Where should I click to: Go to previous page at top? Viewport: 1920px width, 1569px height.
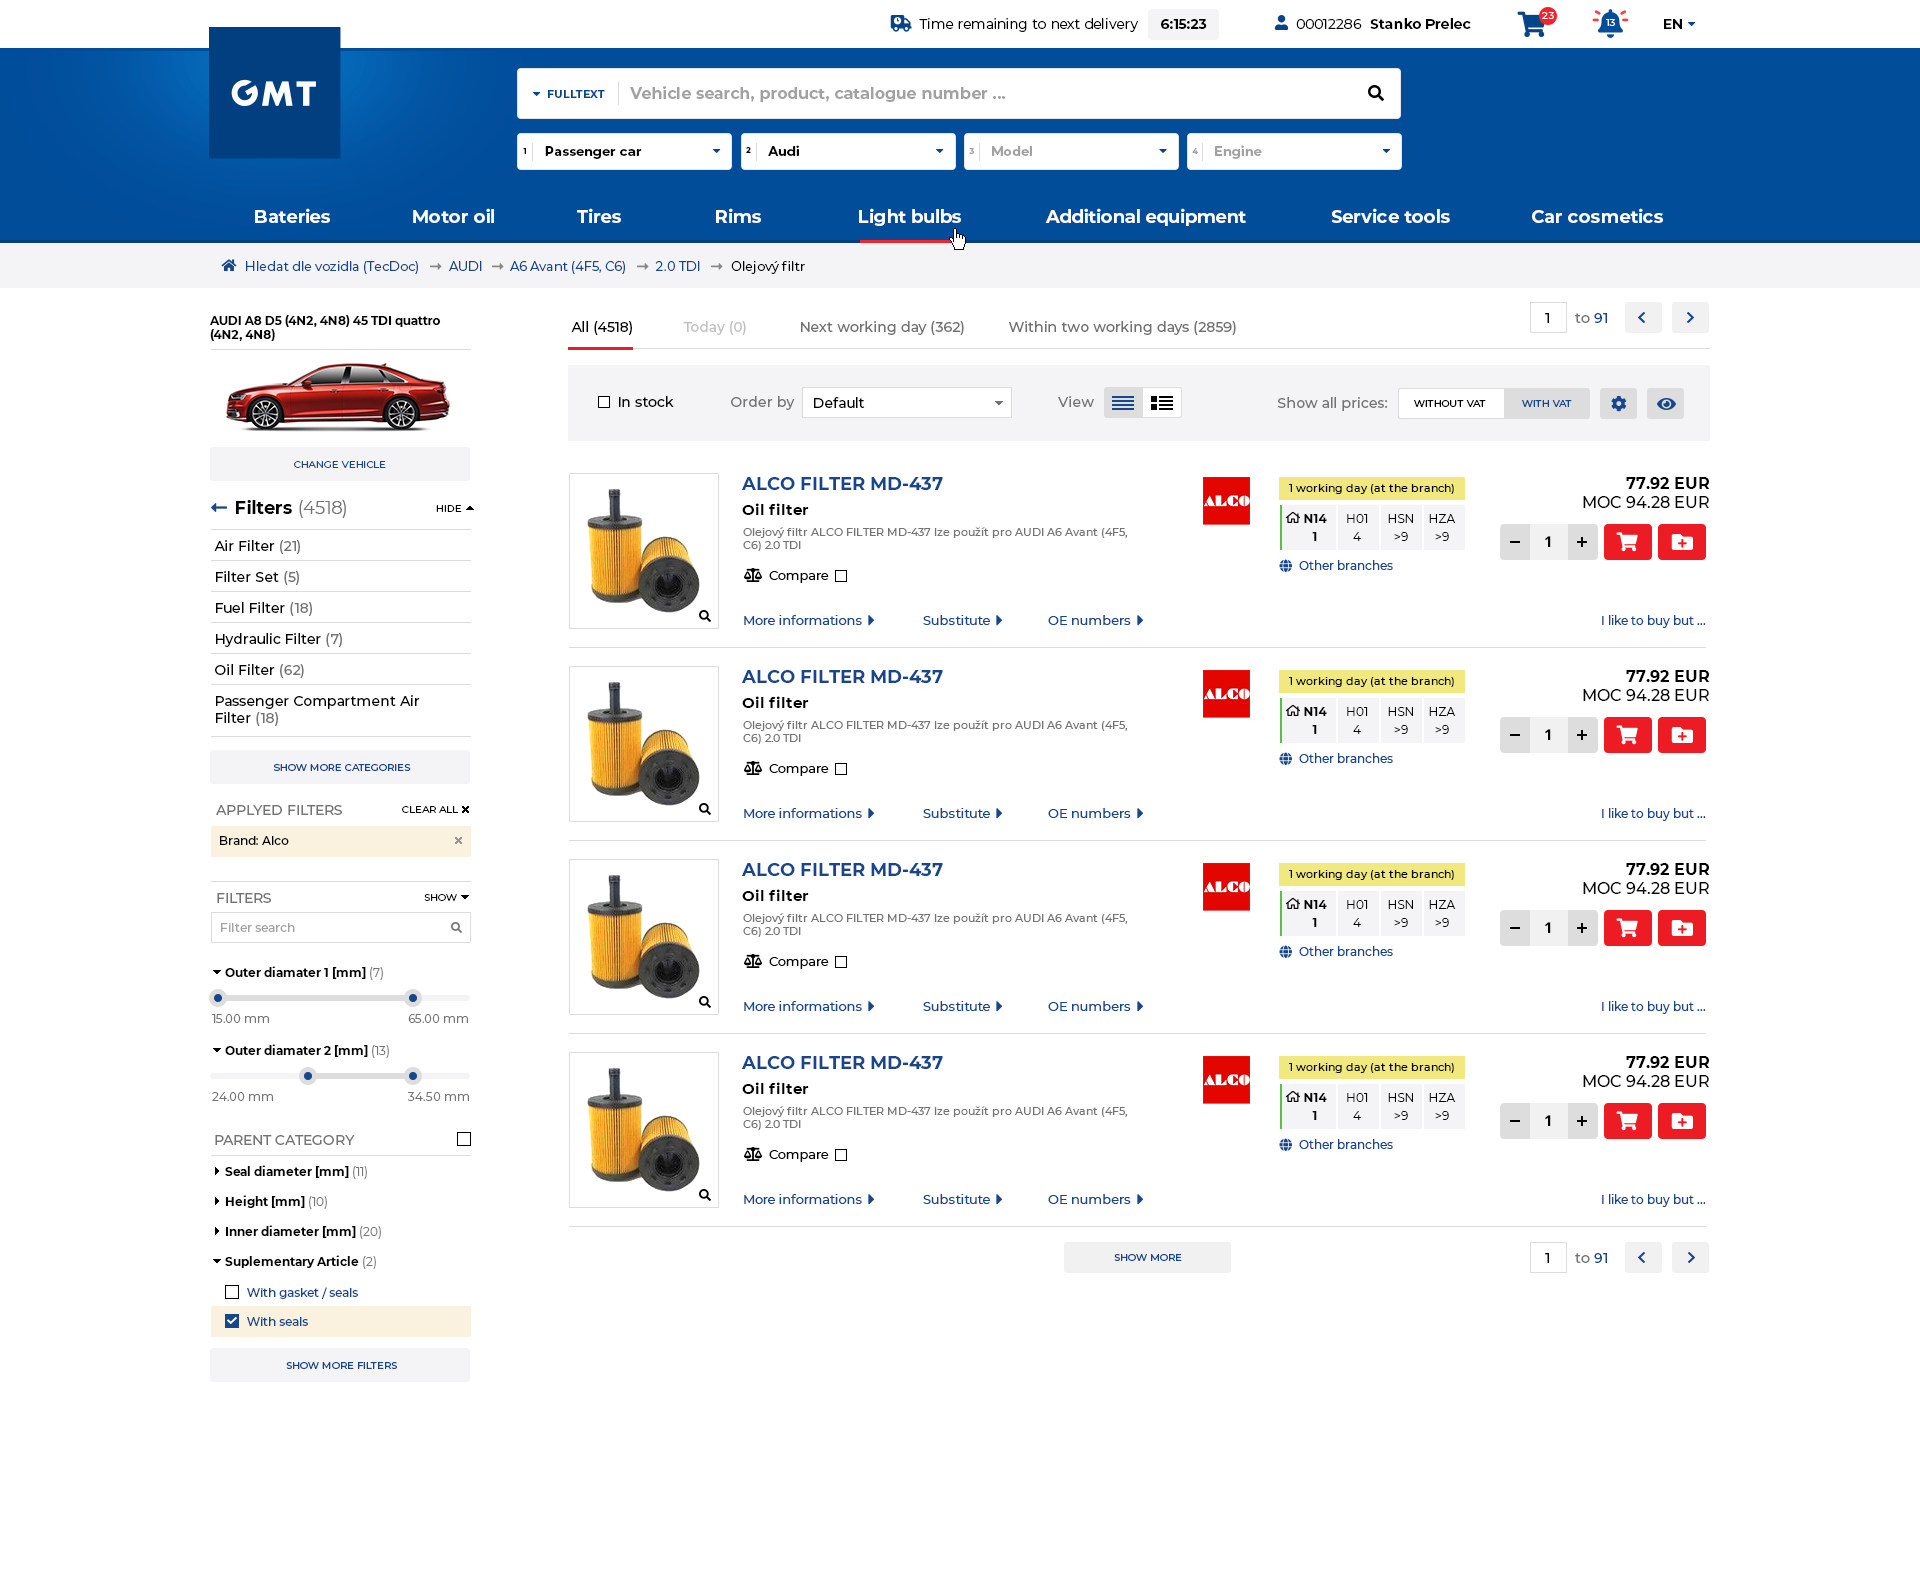tap(1642, 318)
